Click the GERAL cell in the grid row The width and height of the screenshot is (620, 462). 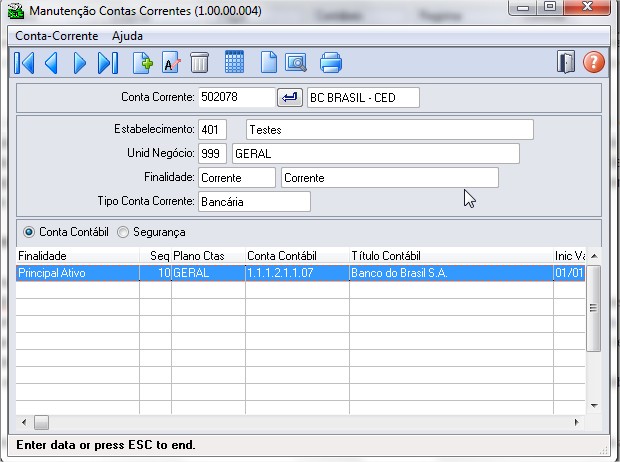[208, 273]
